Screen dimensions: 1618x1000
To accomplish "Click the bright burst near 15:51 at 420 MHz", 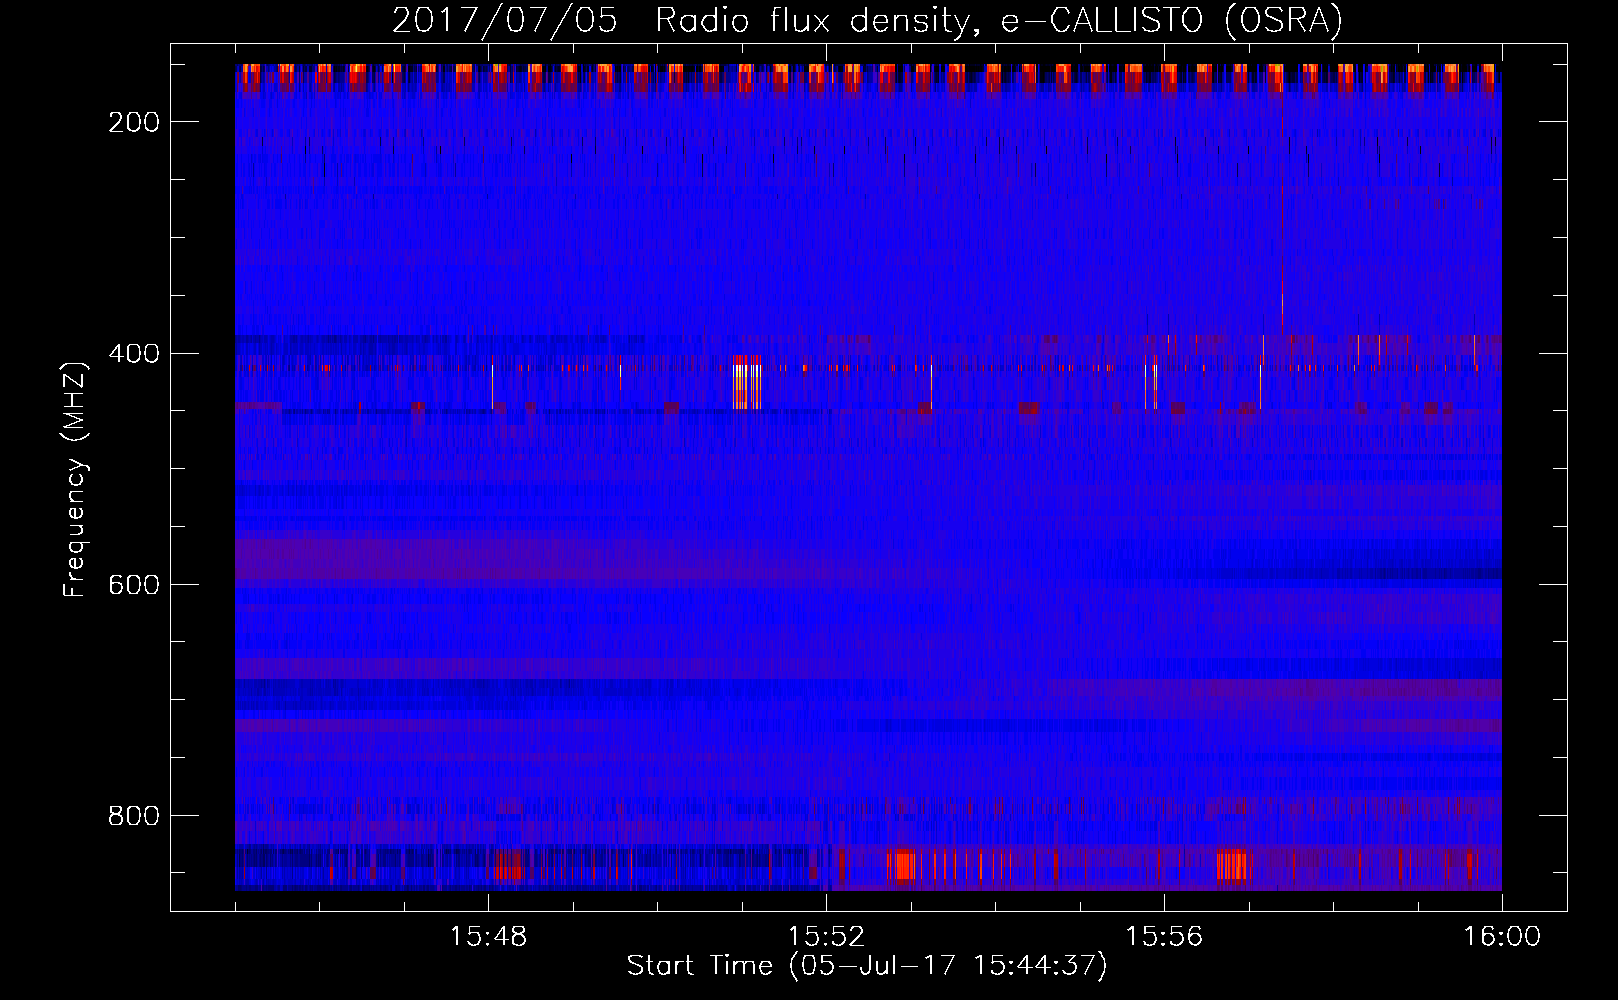I will tap(747, 382).
